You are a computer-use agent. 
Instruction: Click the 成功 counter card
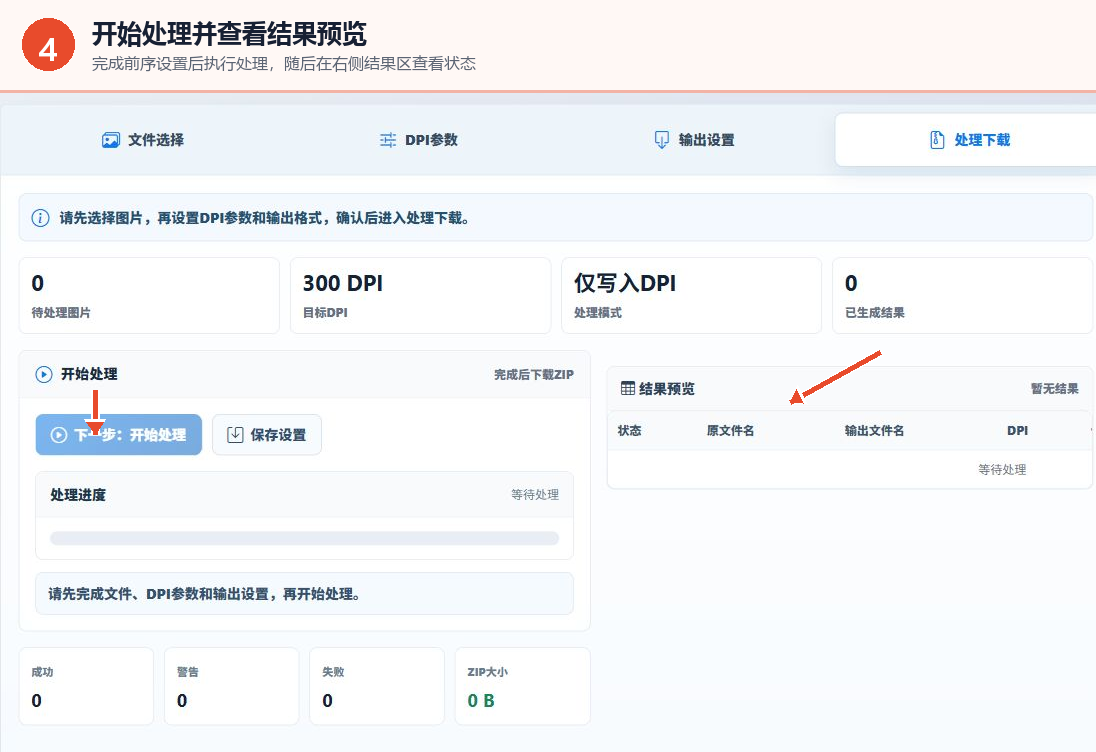click(86, 686)
